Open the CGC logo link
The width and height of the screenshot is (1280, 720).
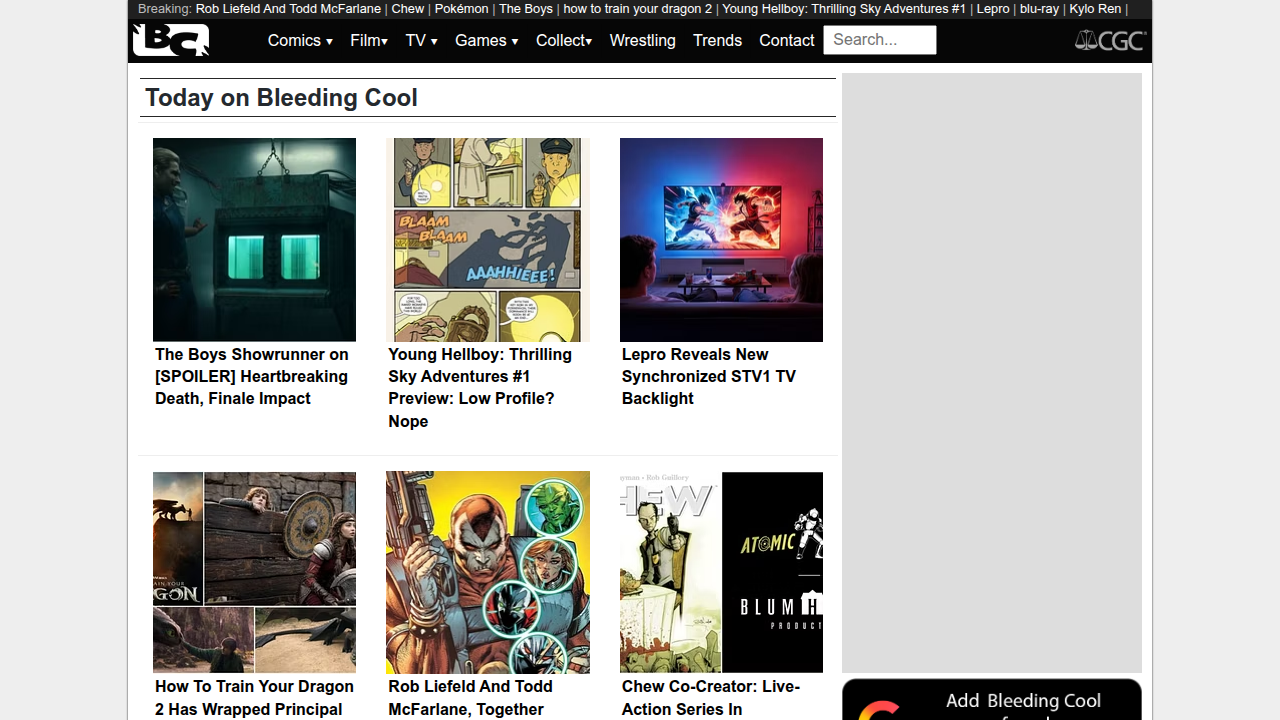1110,40
